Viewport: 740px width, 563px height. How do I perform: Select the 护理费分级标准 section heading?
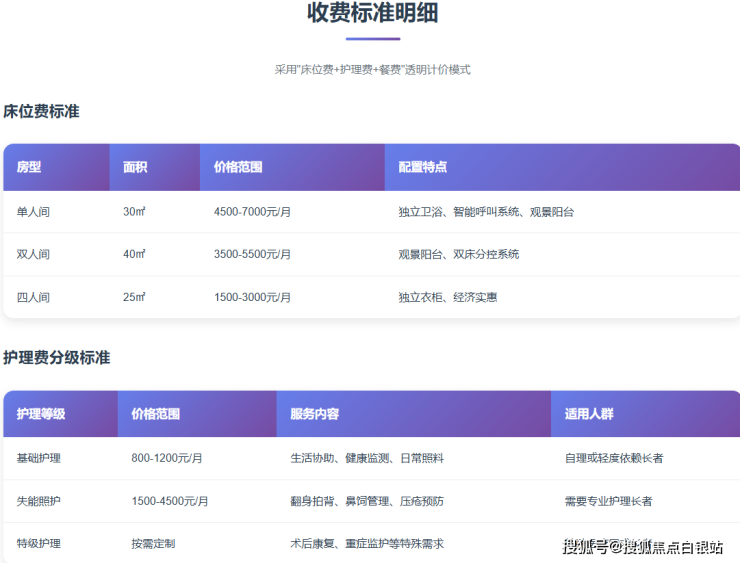(x=57, y=357)
